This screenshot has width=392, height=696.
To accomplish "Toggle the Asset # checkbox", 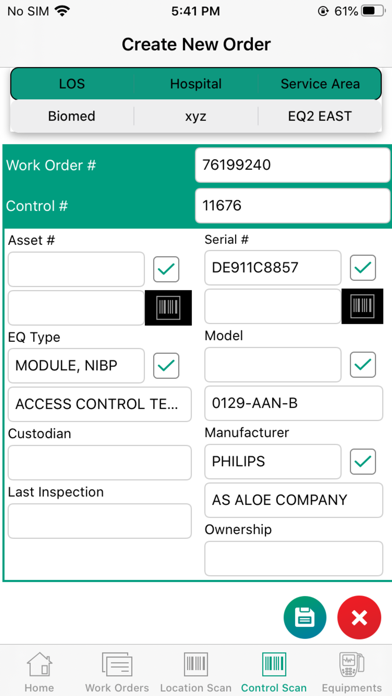I will [x=166, y=269].
